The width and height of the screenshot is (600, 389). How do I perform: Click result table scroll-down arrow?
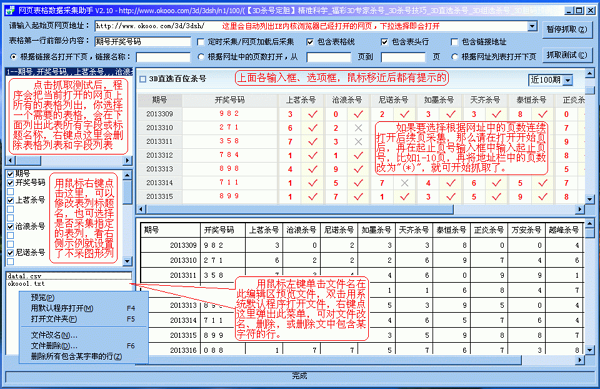point(590,350)
